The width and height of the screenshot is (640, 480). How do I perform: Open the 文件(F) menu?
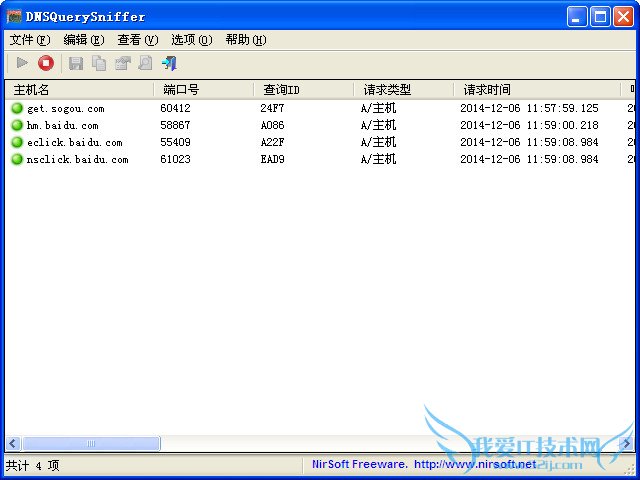[x=29, y=40]
